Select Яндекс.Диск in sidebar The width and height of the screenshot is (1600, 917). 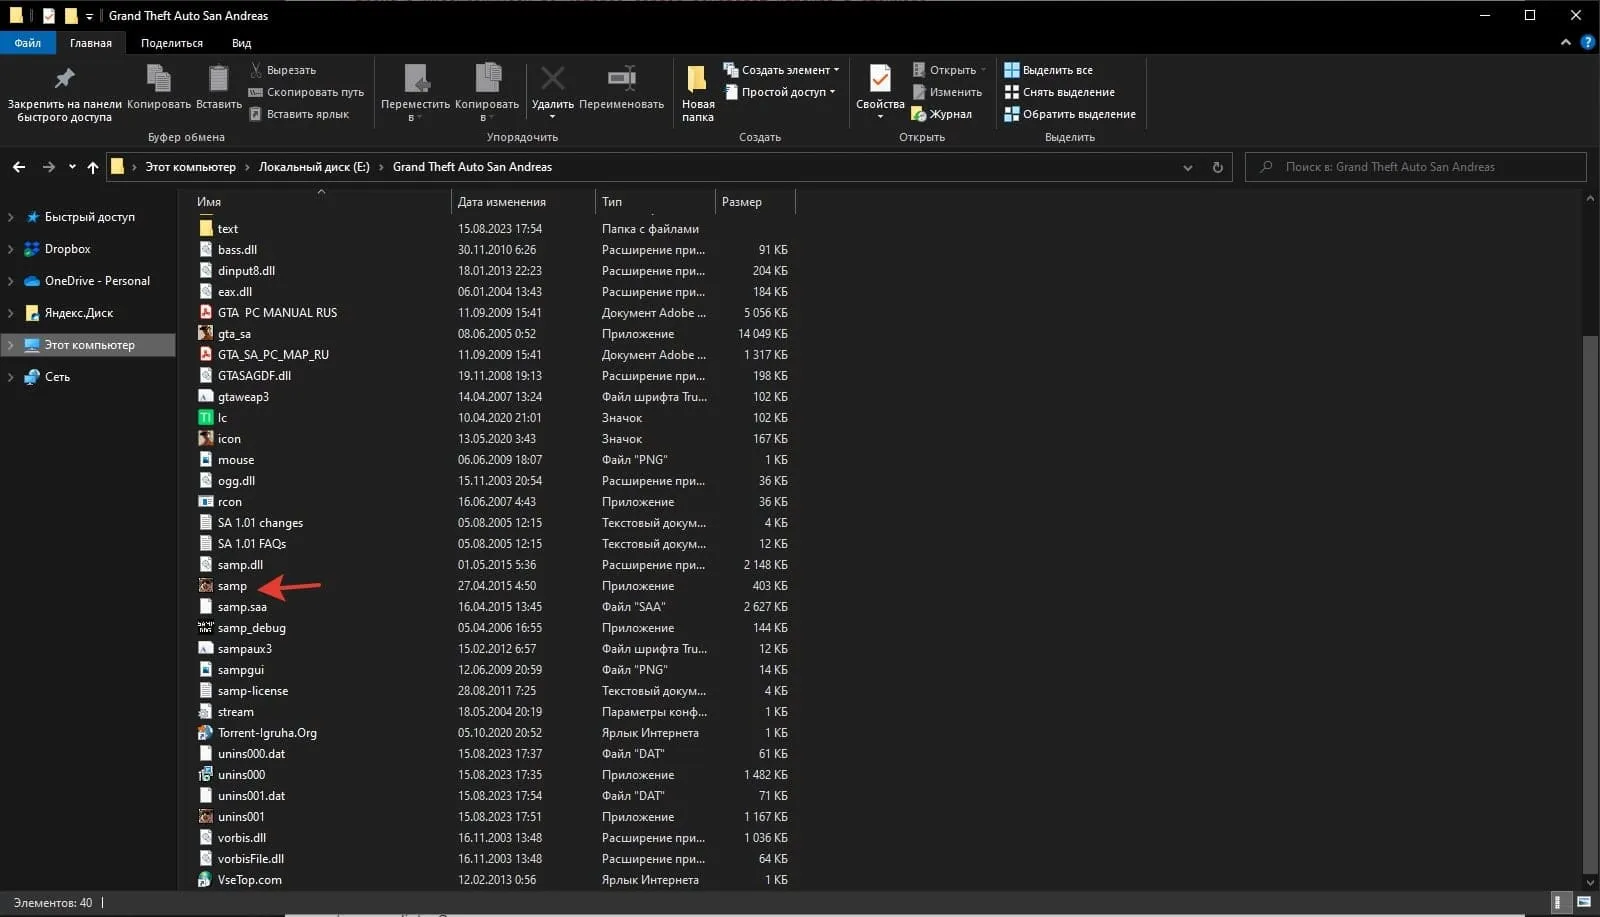pos(79,313)
